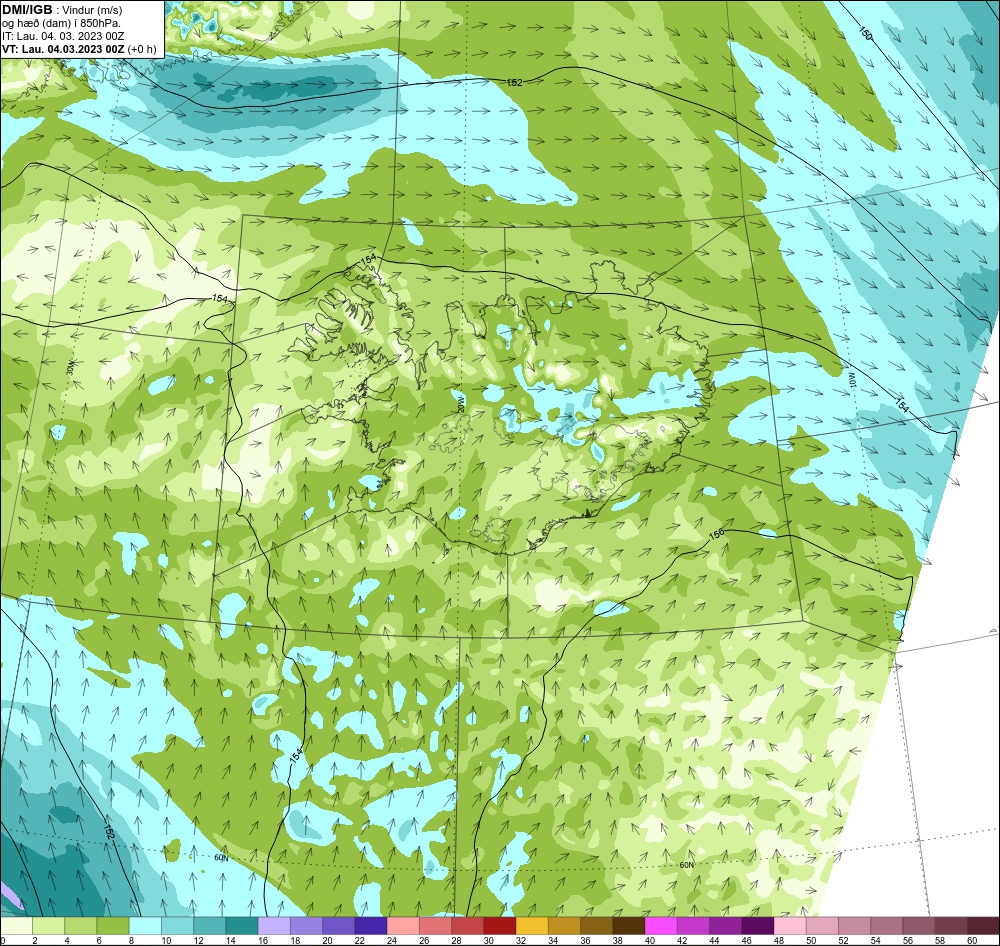The width and height of the screenshot is (1000, 946).
Task: Click the red swatch between 28 and 30
Action: [468, 925]
